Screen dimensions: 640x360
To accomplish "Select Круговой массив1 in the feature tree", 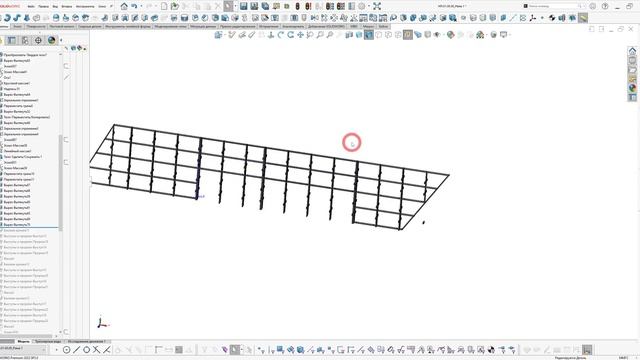I will 17,83.
